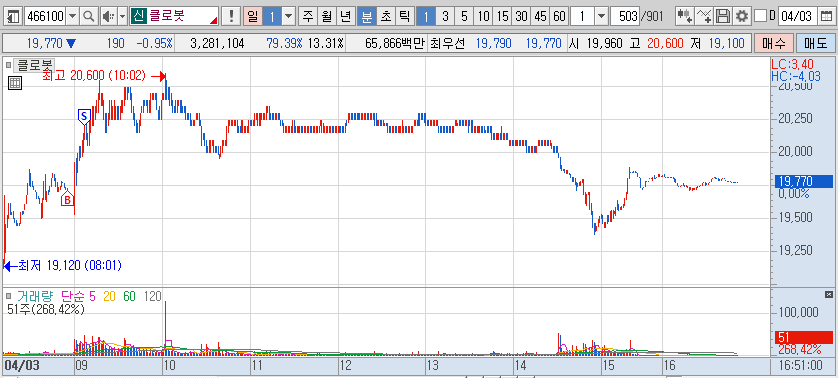The height and width of the screenshot is (378, 838).
Task: Open stock code 466100 history dropdown
Action: pos(73,17)
